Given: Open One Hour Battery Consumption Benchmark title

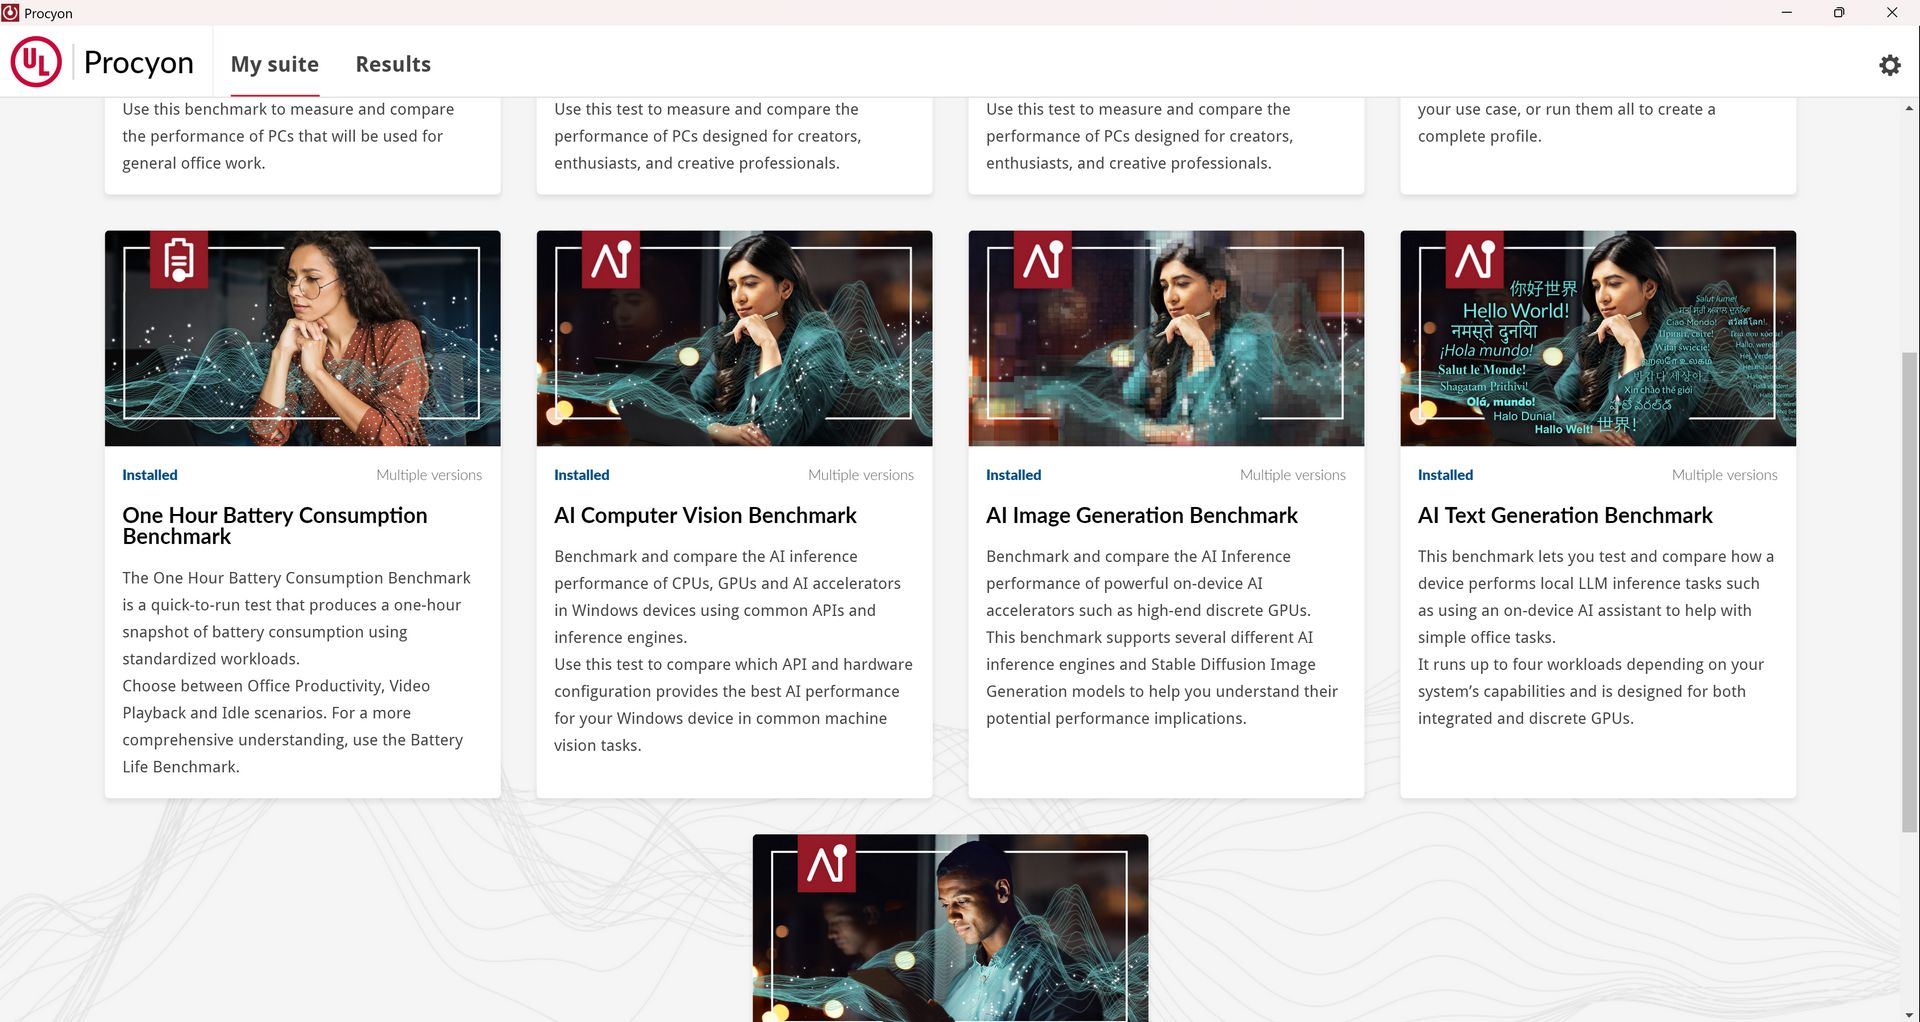Looking at the screenshot, I should pyautogui.click(x=275, y=526).
